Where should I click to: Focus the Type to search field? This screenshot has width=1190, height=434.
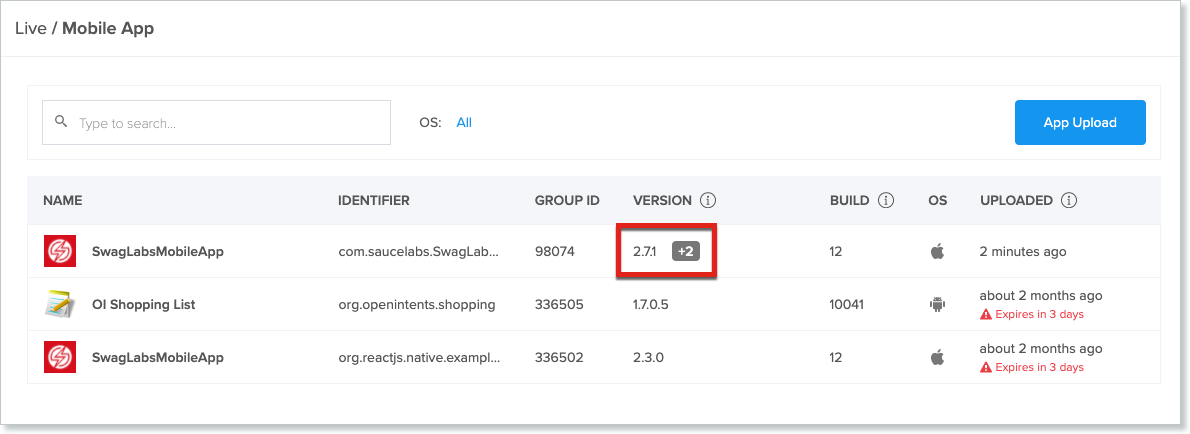coord(216,122)
